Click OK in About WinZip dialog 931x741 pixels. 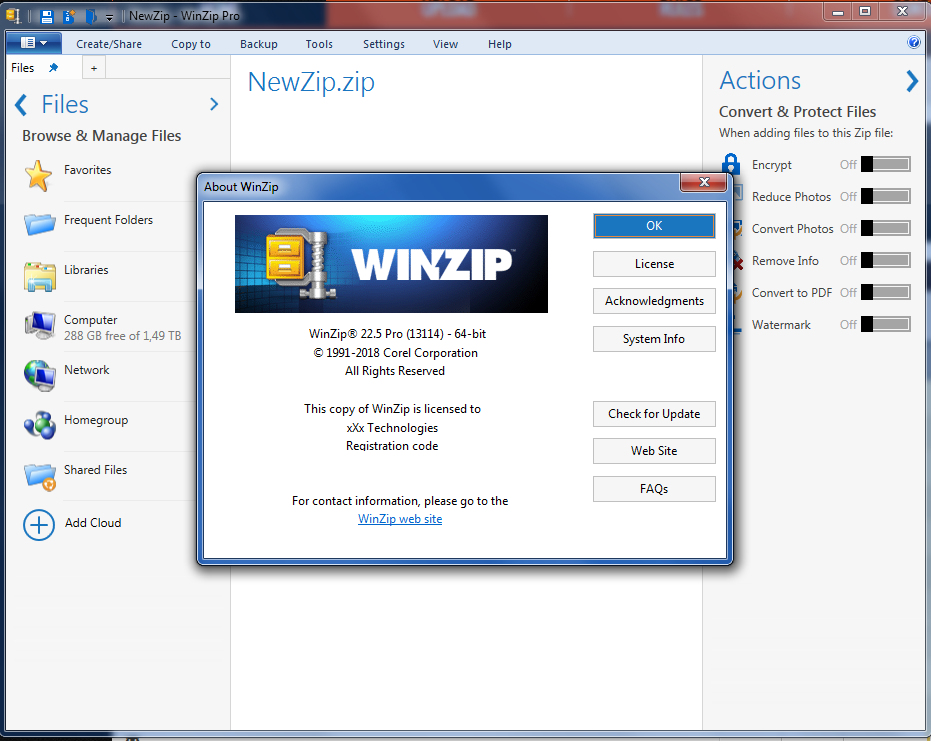654,226
